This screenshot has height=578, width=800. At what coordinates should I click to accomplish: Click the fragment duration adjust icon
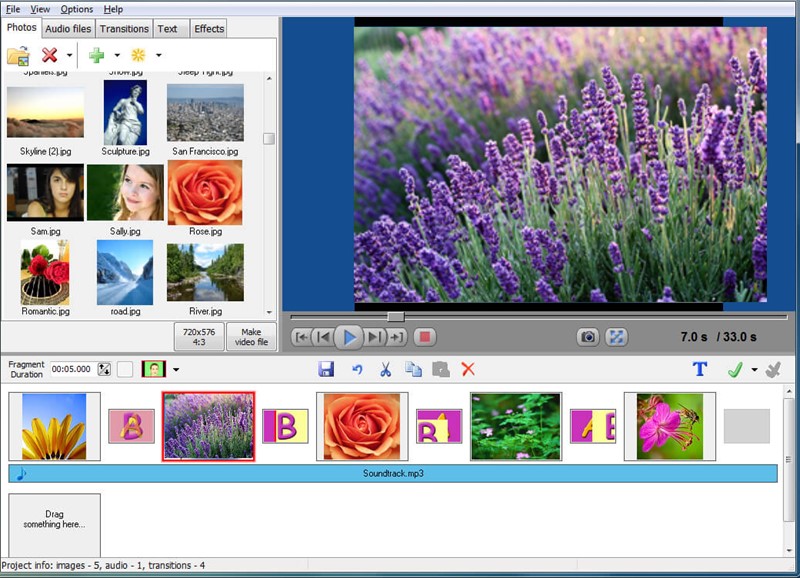pyautogui.click(x=104, y=369)
